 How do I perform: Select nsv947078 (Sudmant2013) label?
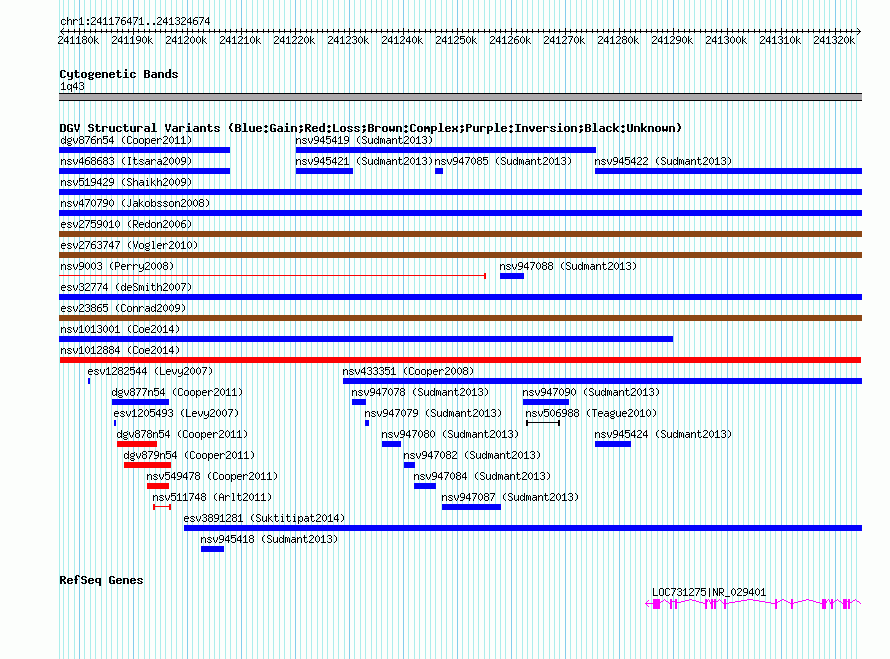pos(420,392)
